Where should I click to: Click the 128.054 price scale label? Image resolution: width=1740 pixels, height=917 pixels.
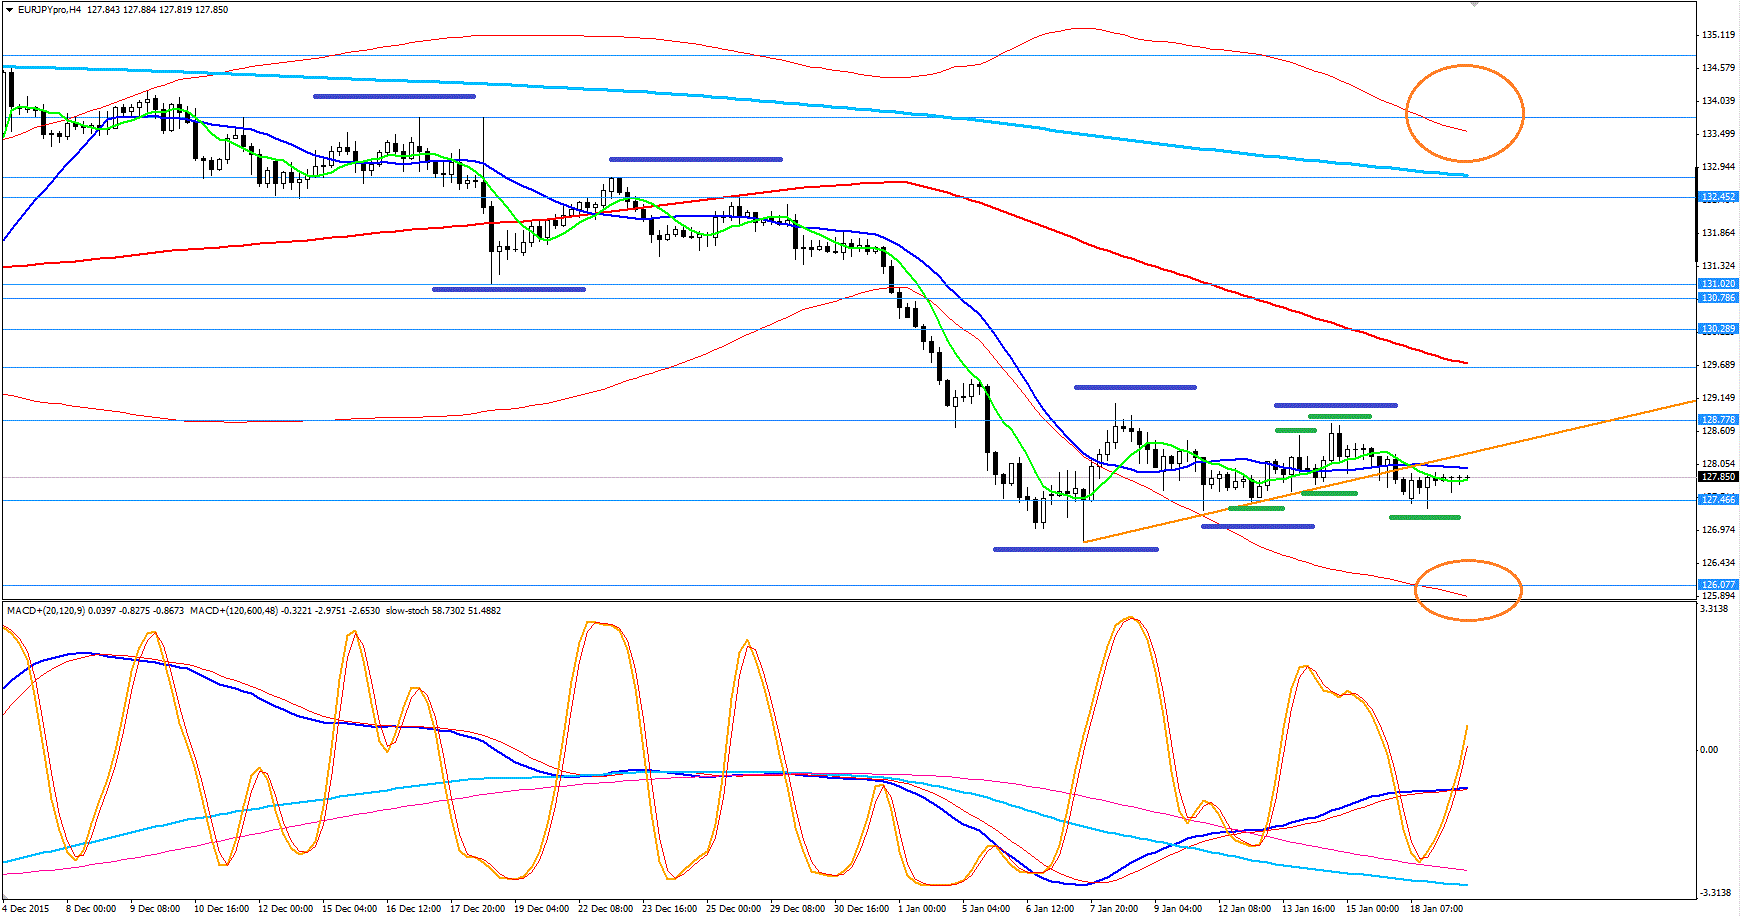click(1718, 464)
